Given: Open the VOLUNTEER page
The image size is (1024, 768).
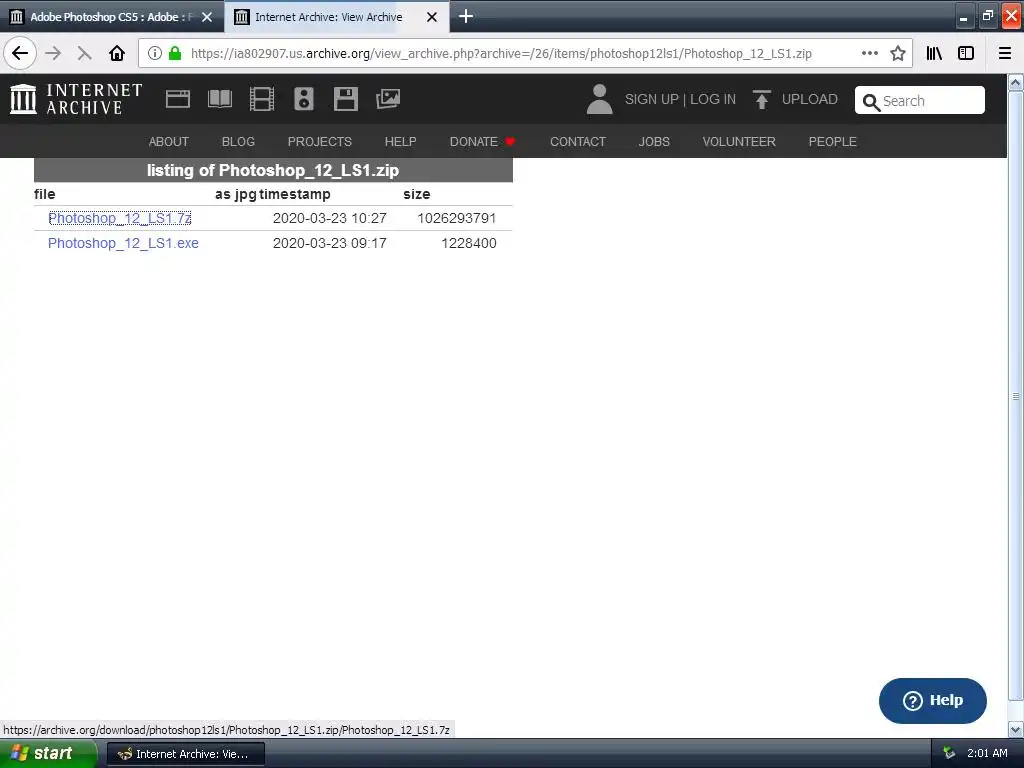Looking at the screenshot, I should point(739,142).
